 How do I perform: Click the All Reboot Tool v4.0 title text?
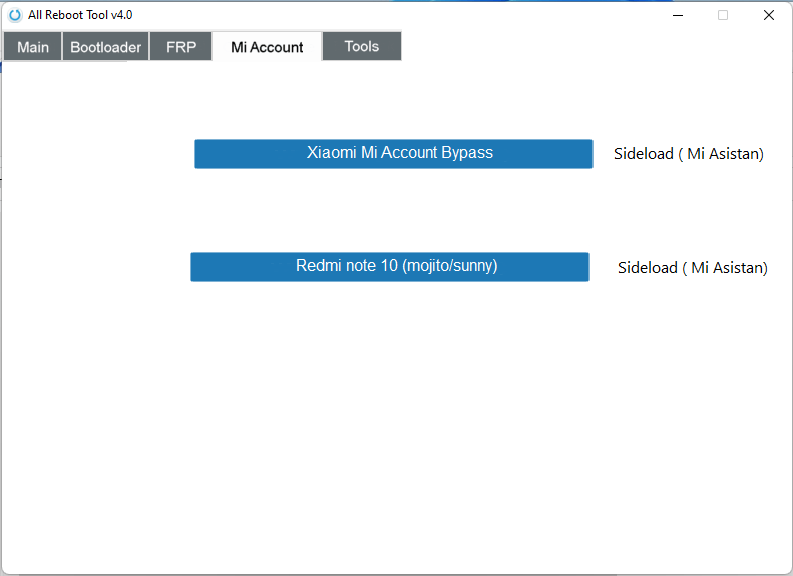click(x=80, y=15)
